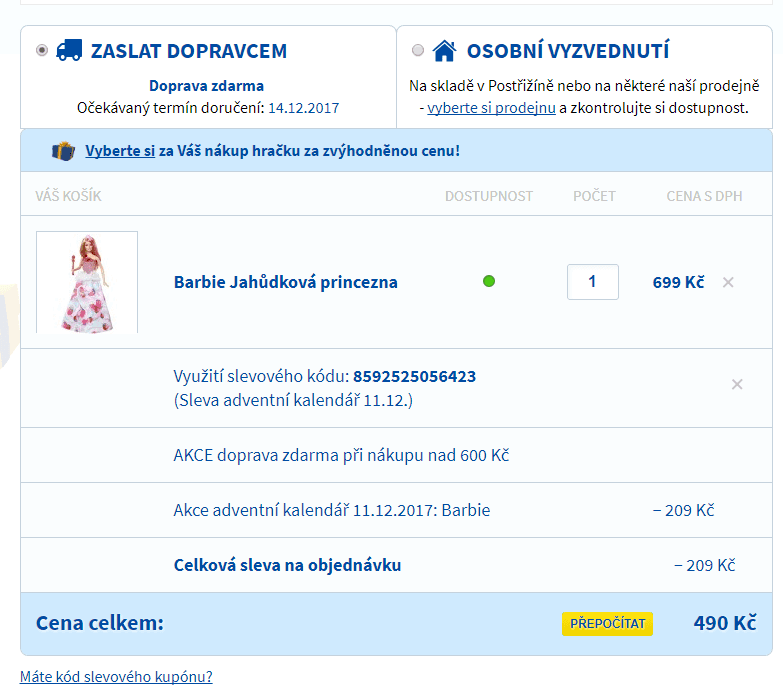Click the delivery truck icon

(x=69, y=50)
